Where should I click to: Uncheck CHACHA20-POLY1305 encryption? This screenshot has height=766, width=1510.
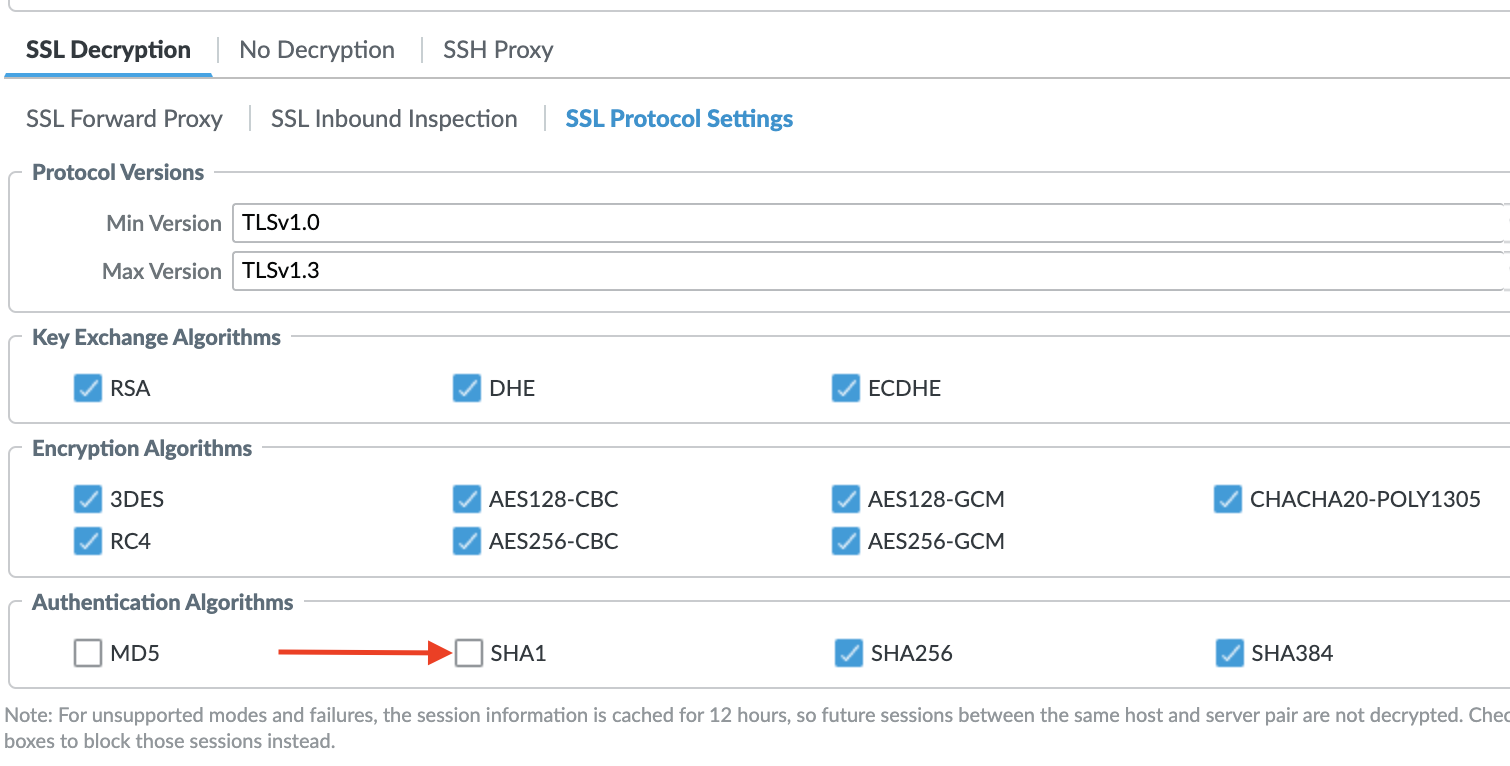(1227, 499)
